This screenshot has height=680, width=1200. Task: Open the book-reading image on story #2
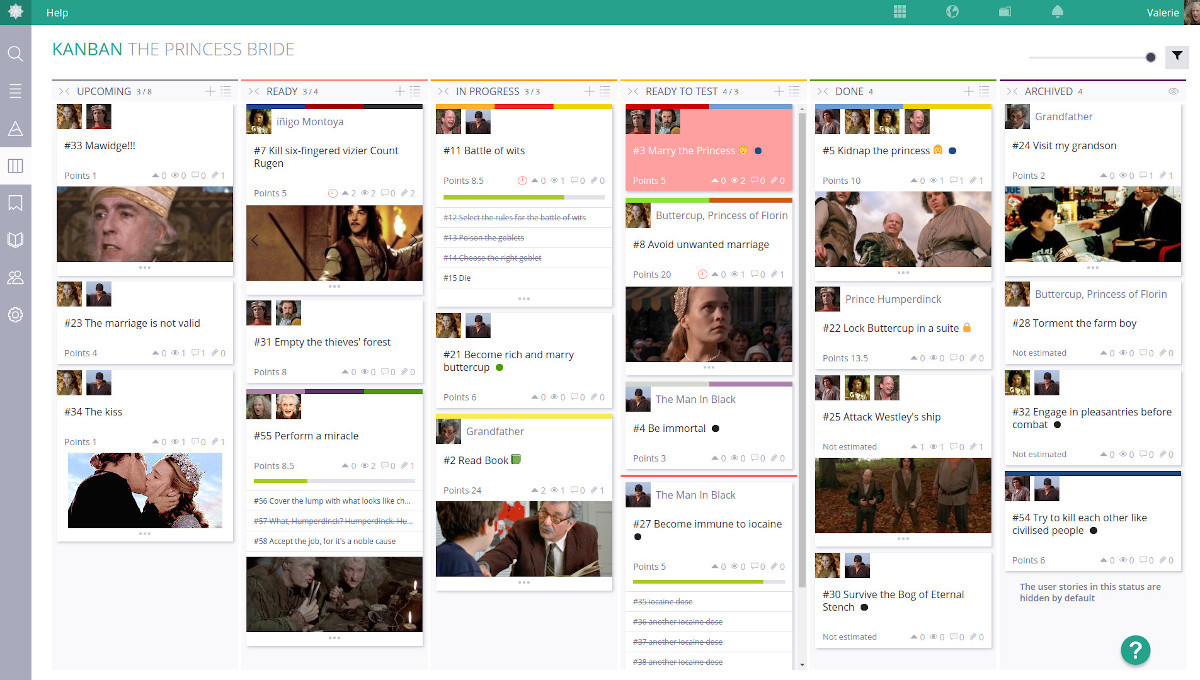click(524, 538)
